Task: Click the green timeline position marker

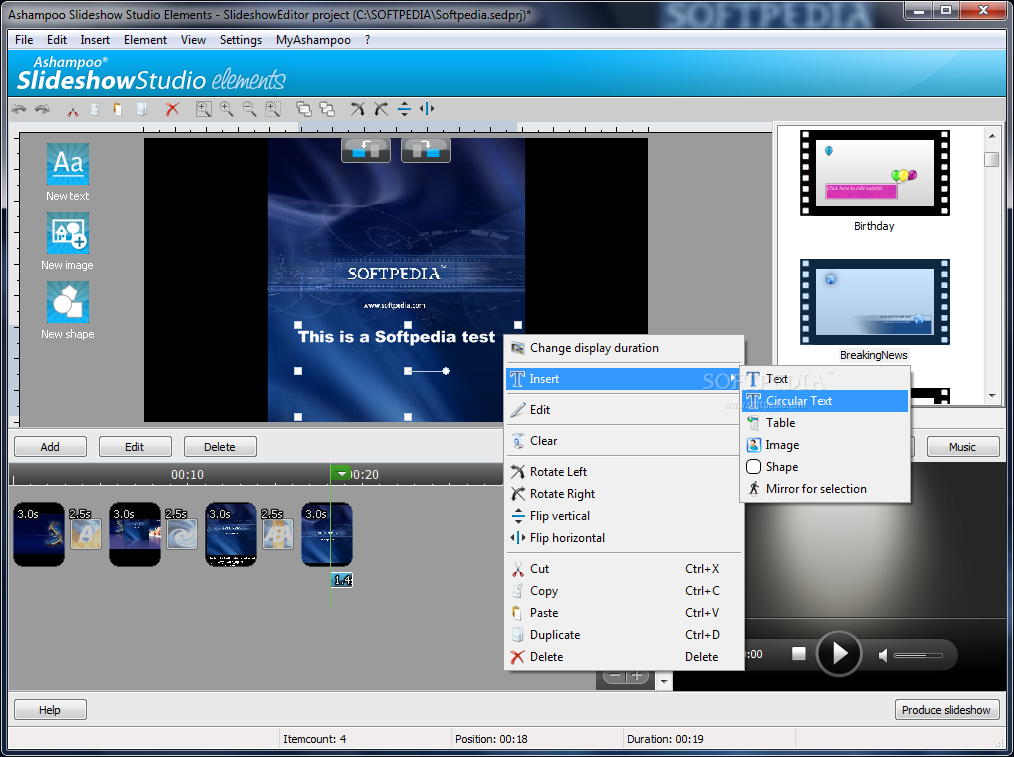Action: point(341,474)
